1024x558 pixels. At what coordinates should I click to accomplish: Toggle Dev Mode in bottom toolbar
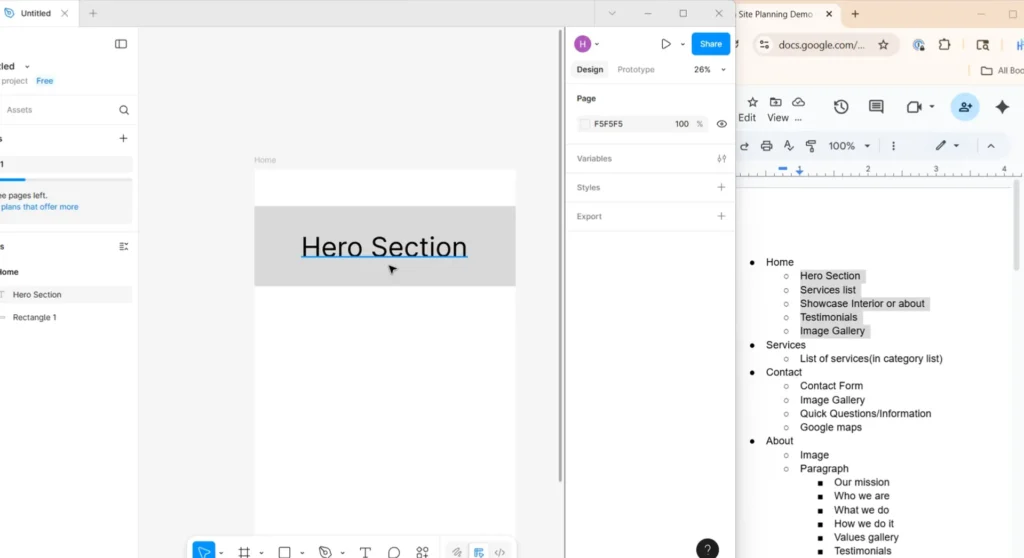[500, 552]
